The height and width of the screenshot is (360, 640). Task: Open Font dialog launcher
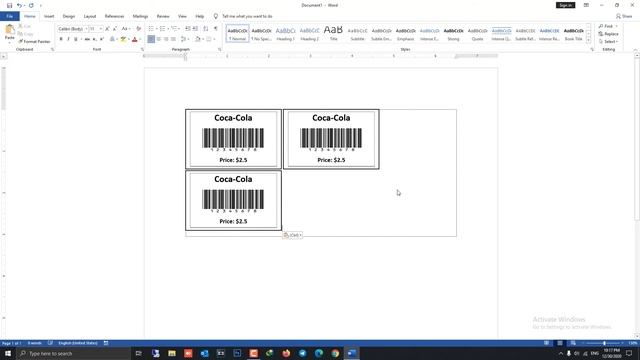(142, 49)
